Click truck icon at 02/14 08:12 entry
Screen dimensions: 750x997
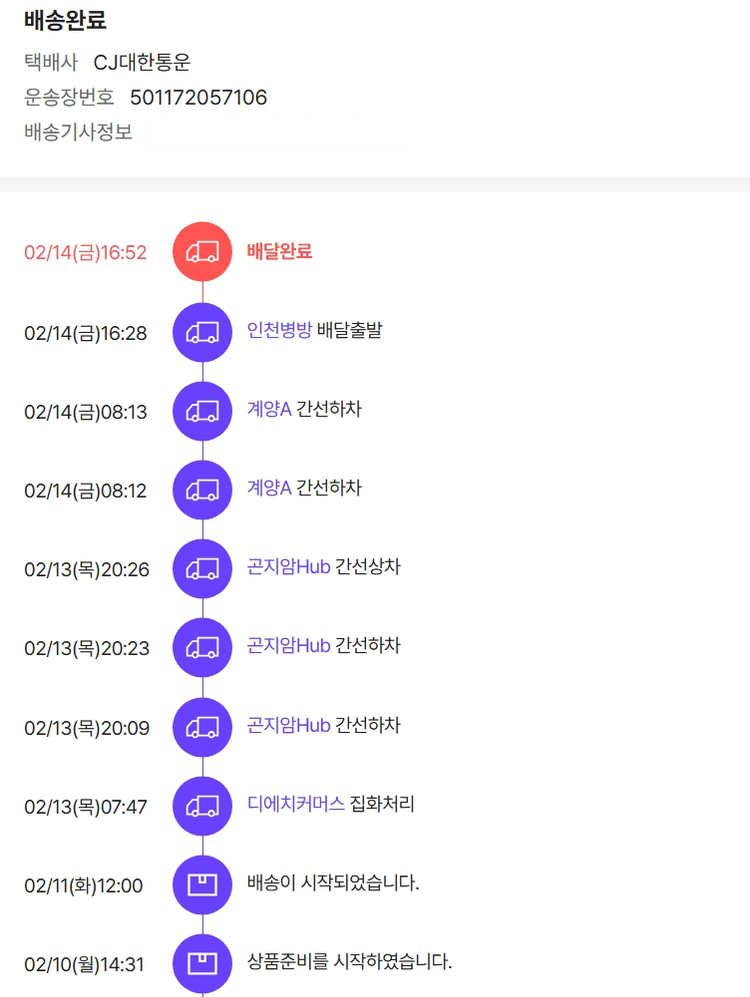(x=202, y=490)
